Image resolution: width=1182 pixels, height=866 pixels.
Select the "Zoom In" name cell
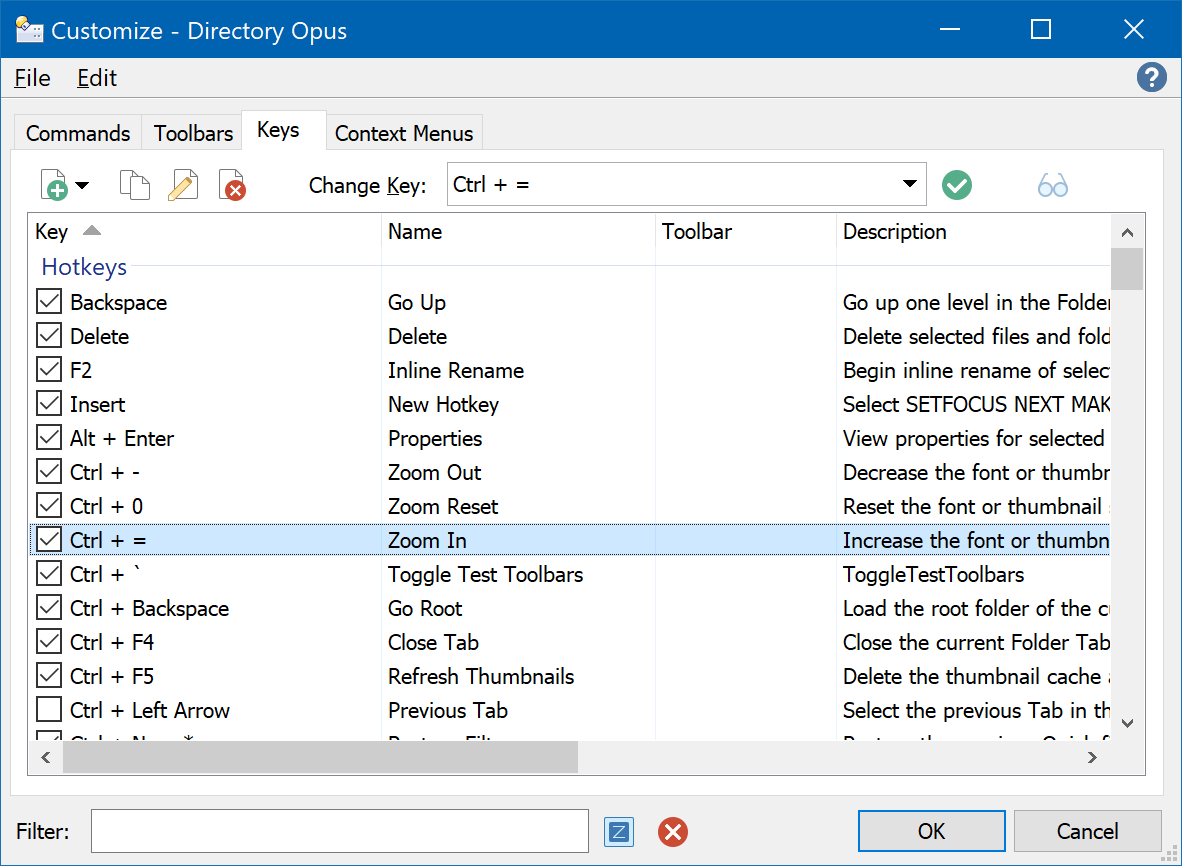point(427,540)
